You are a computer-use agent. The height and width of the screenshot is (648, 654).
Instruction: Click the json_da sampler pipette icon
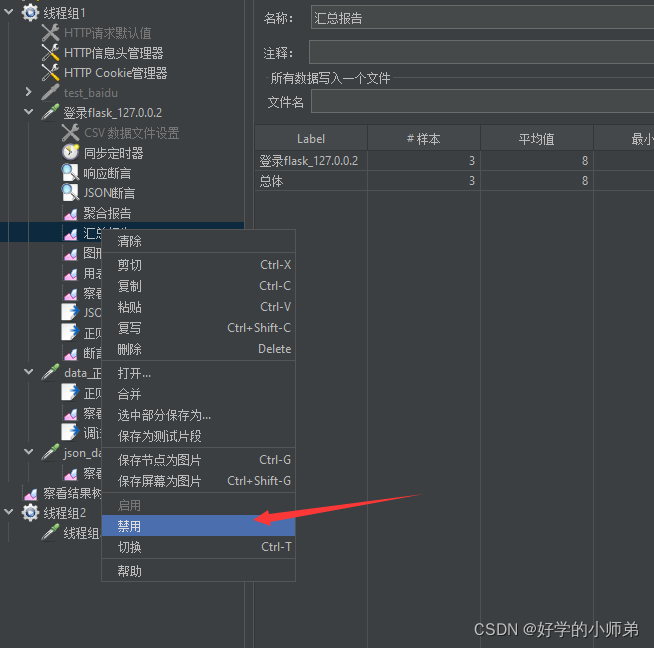50,452
